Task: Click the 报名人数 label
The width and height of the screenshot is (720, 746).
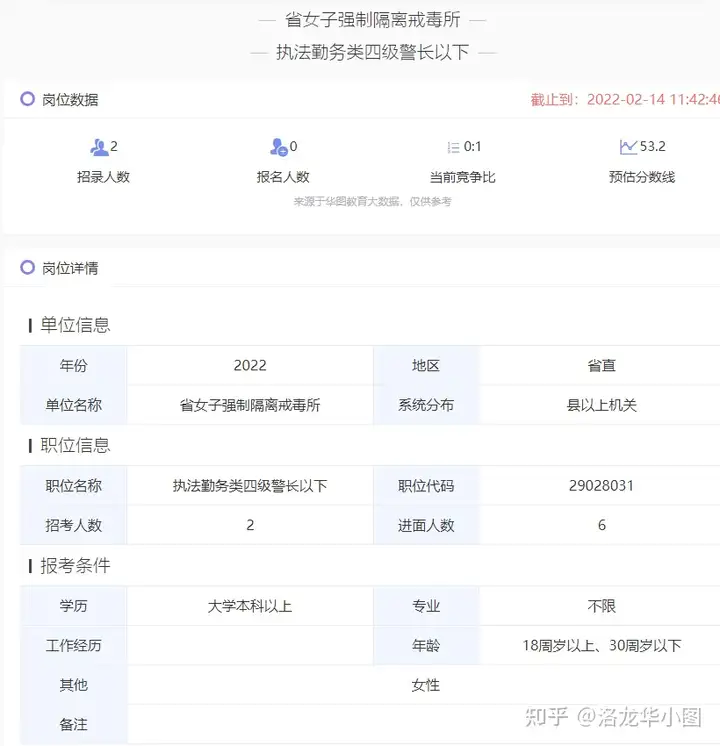Action: [283, 177]
